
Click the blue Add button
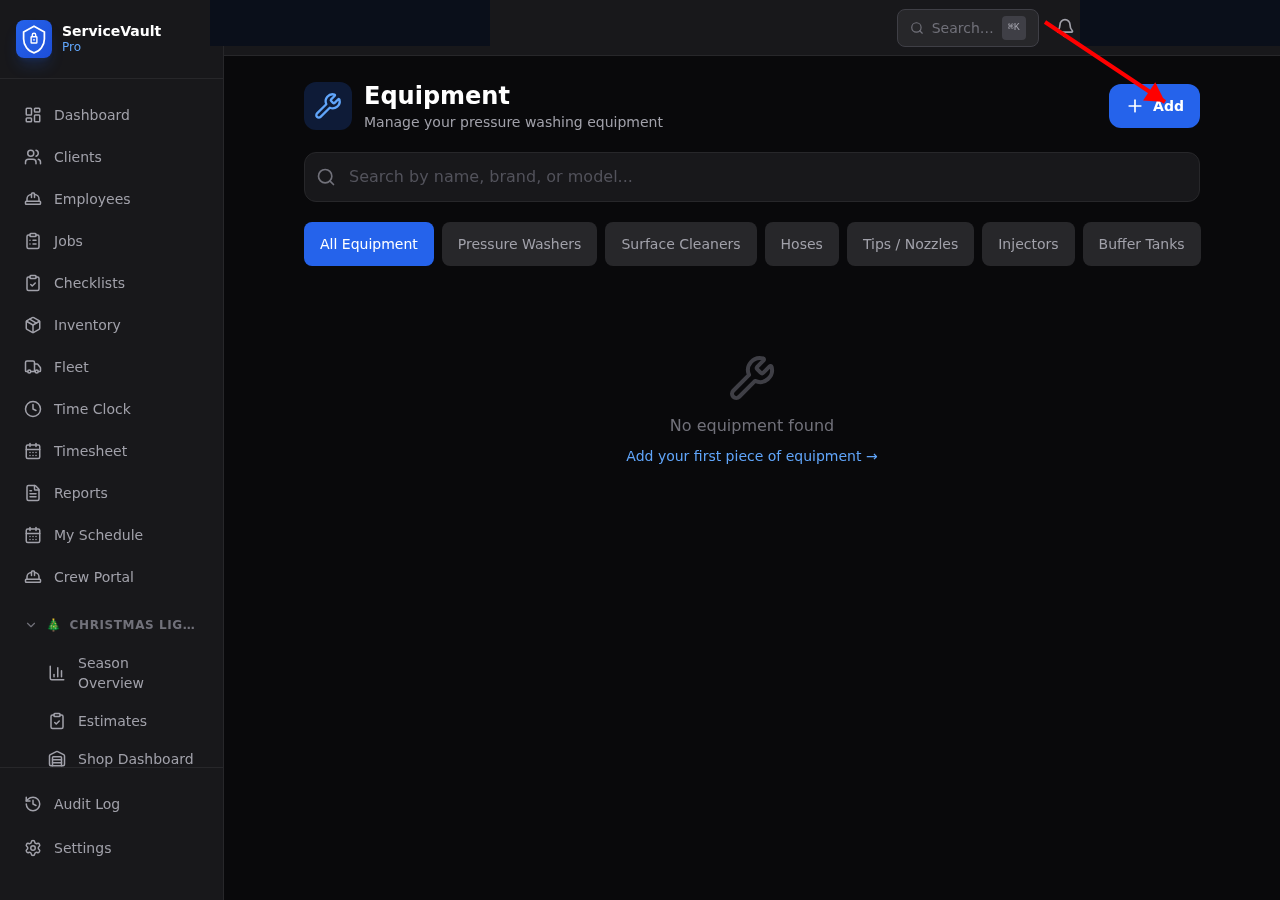1154,105
